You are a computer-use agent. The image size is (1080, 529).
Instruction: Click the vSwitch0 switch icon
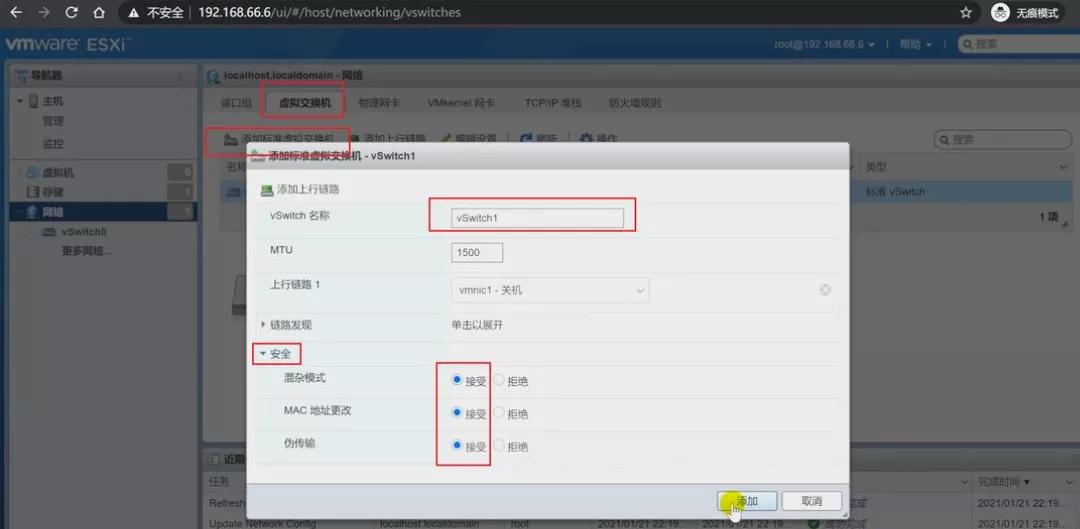[x=48, y=232]
